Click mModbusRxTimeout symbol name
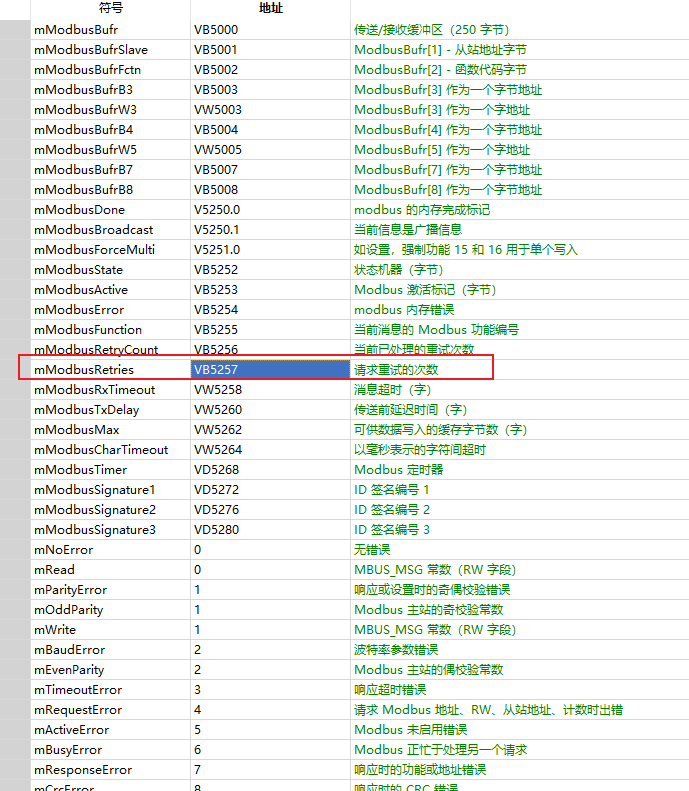 (x=94, y=390)
